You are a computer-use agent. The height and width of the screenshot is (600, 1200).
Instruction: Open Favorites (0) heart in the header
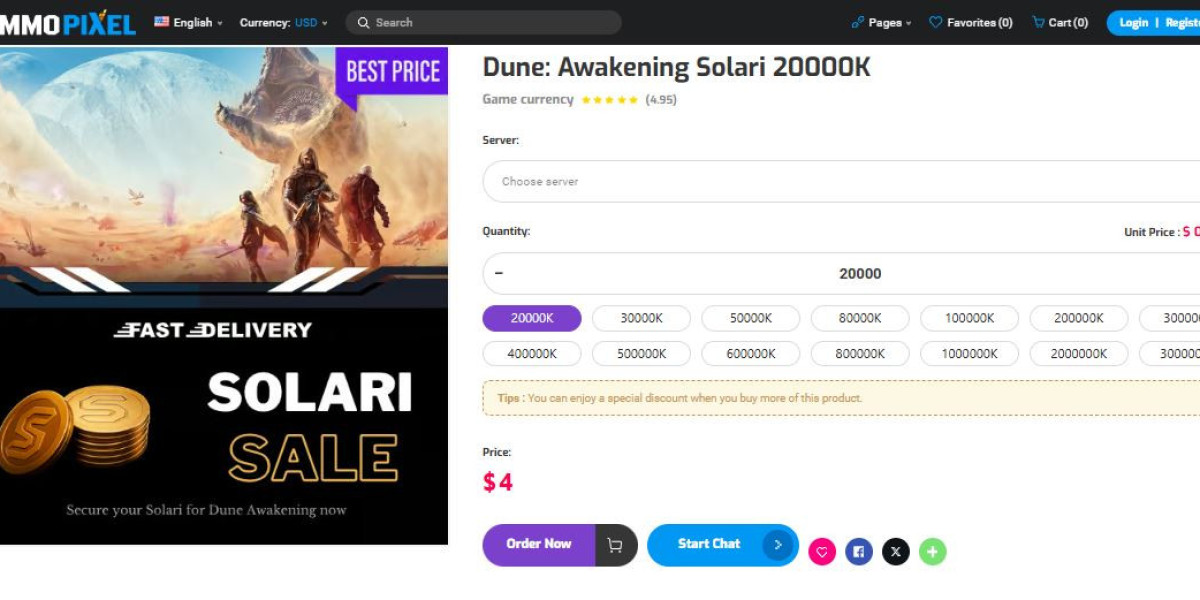coord(971,22)
